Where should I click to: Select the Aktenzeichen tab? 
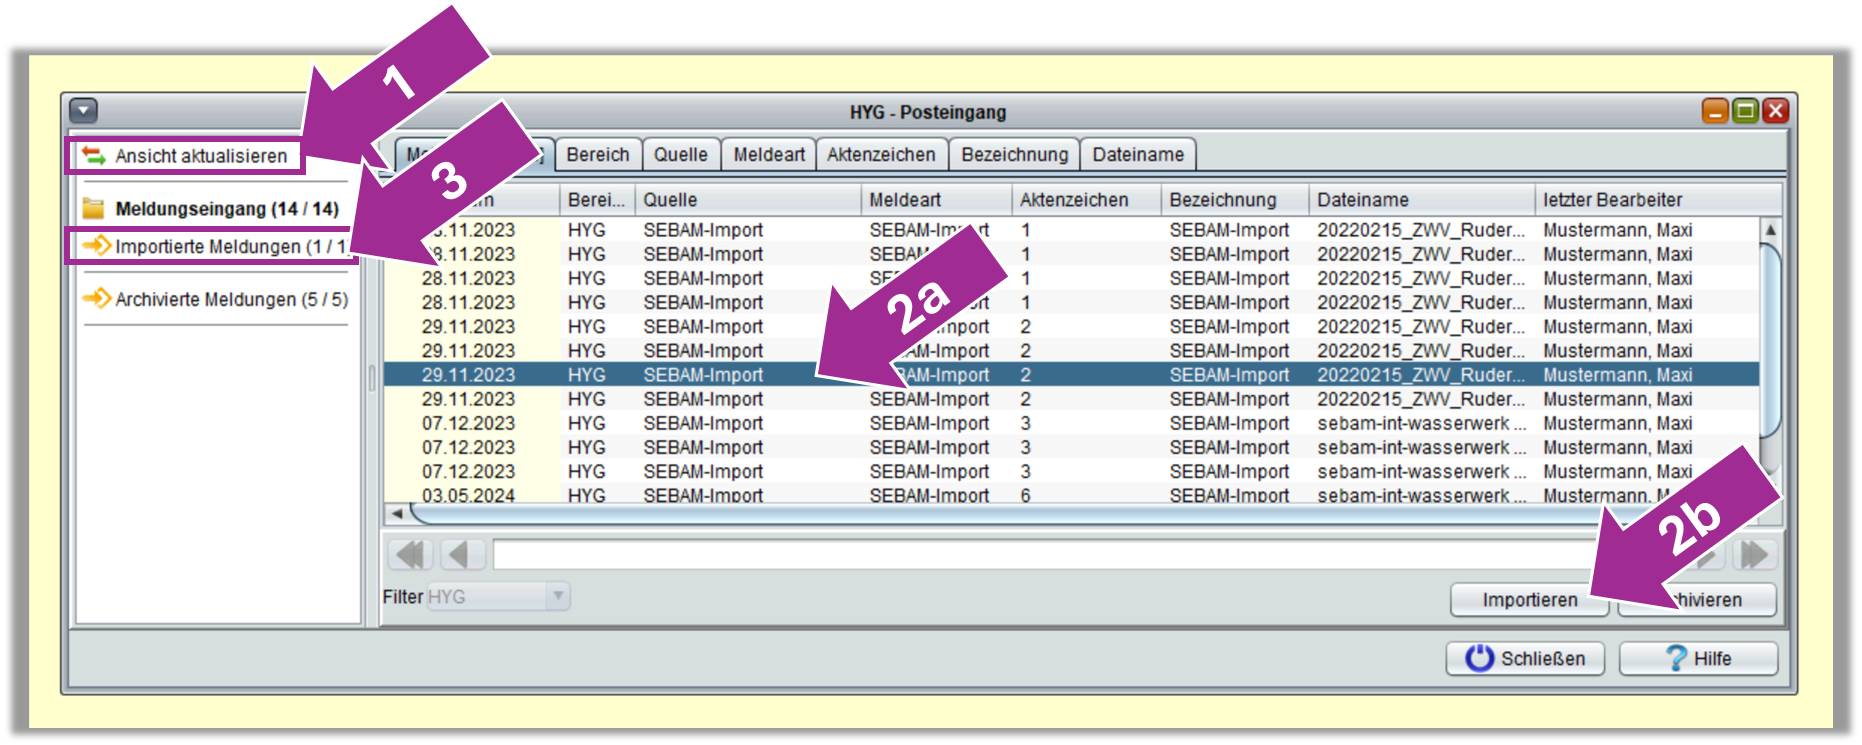tap(880, 155)
